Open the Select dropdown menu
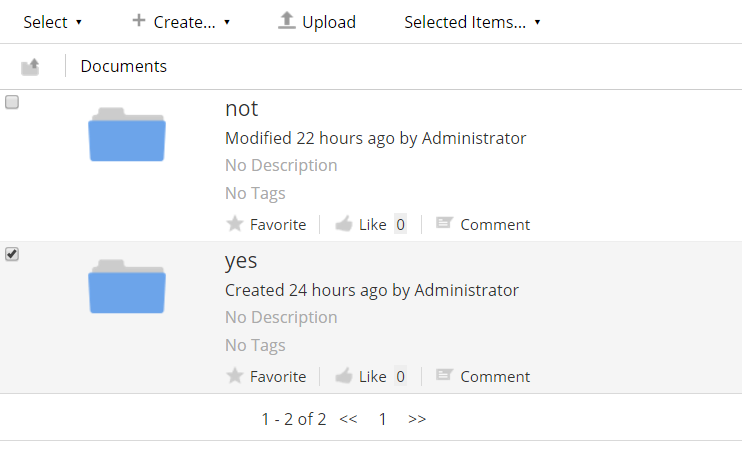This screenshot has width=742, height=474. point(52,22)
